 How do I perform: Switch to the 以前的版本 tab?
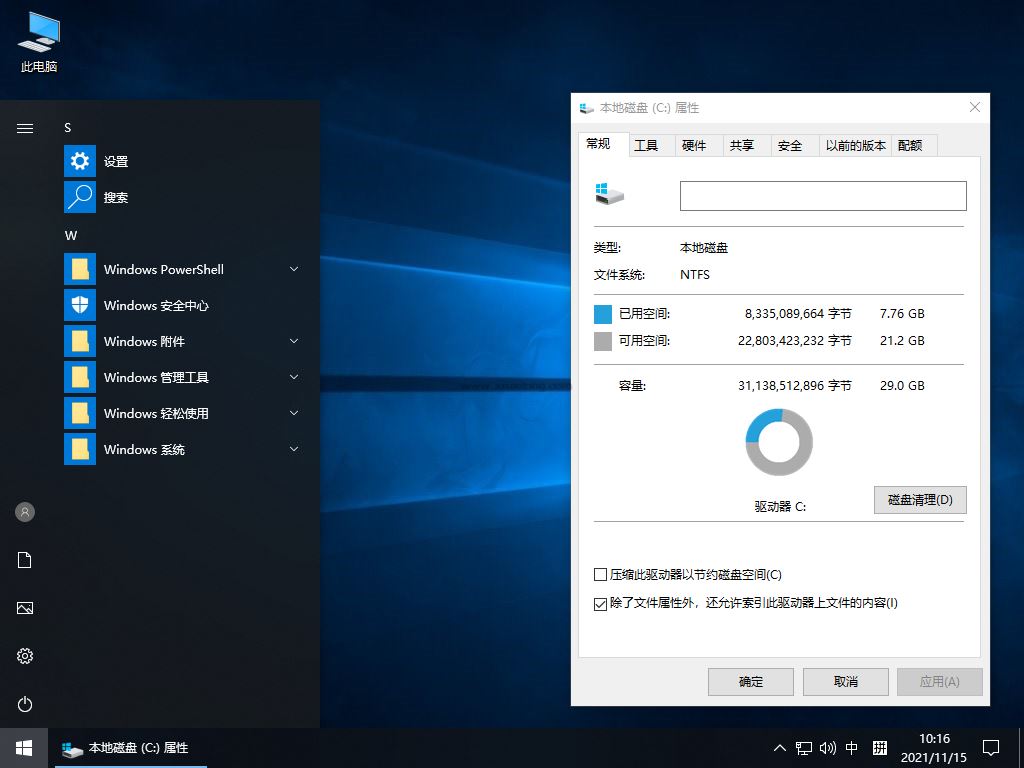coord(856,146)
